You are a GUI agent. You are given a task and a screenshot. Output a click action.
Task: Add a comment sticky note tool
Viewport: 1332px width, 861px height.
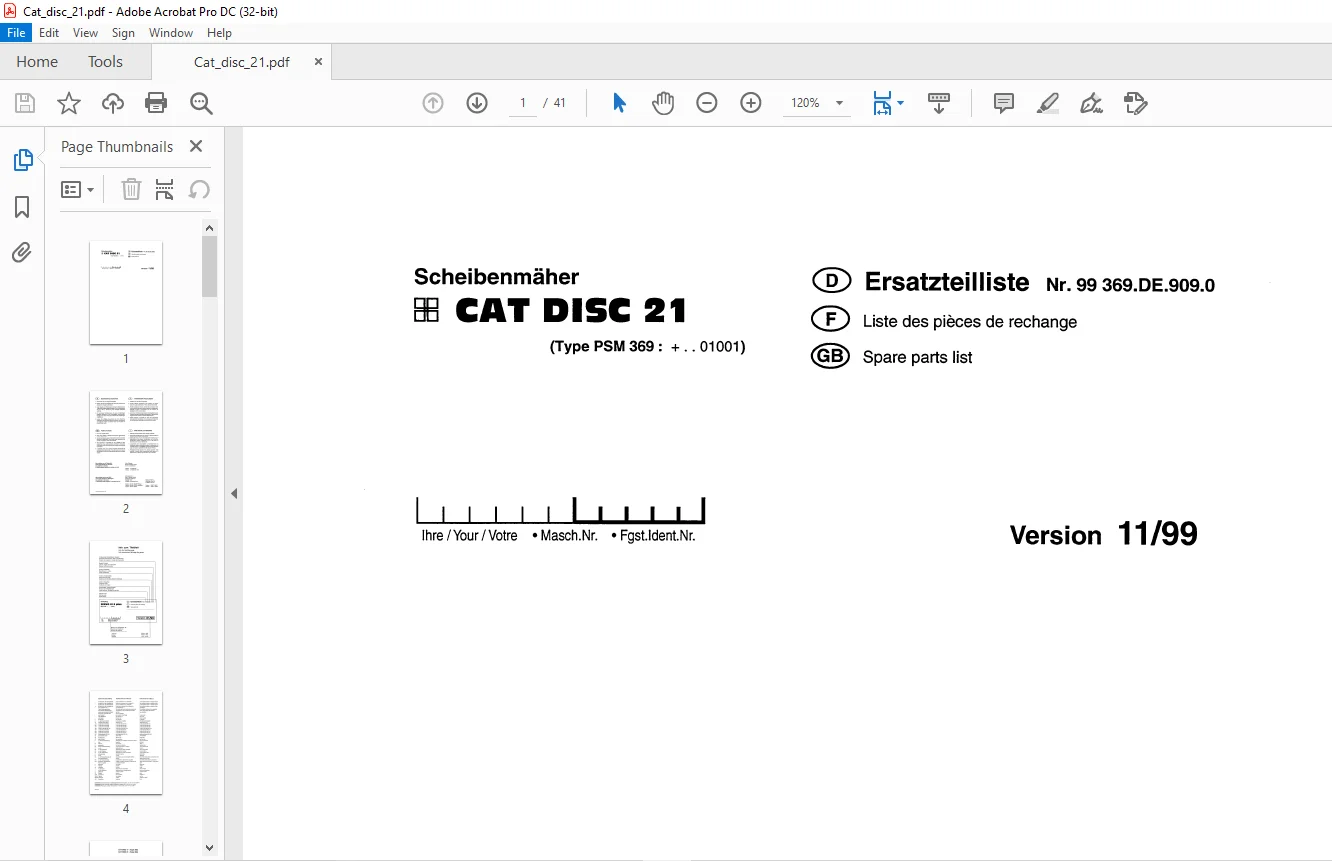pos(1004,103)
